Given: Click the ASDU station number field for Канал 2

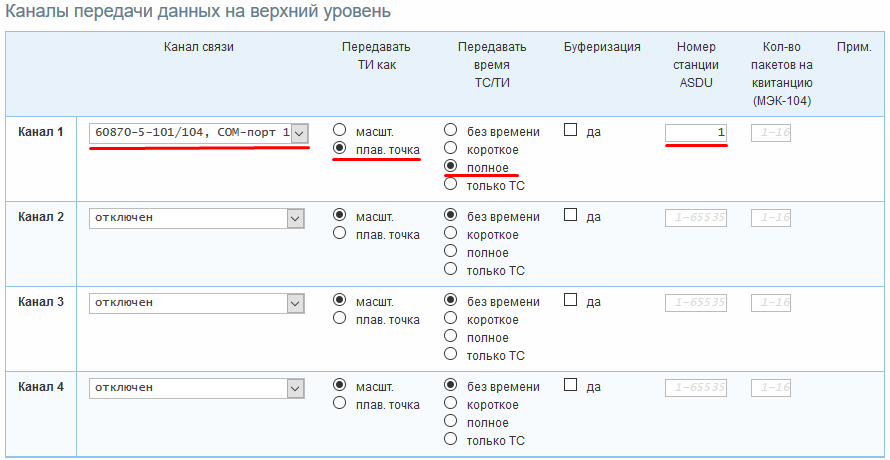Looking at the screenshot, I should pyautogui.click(x=696, y=217).
